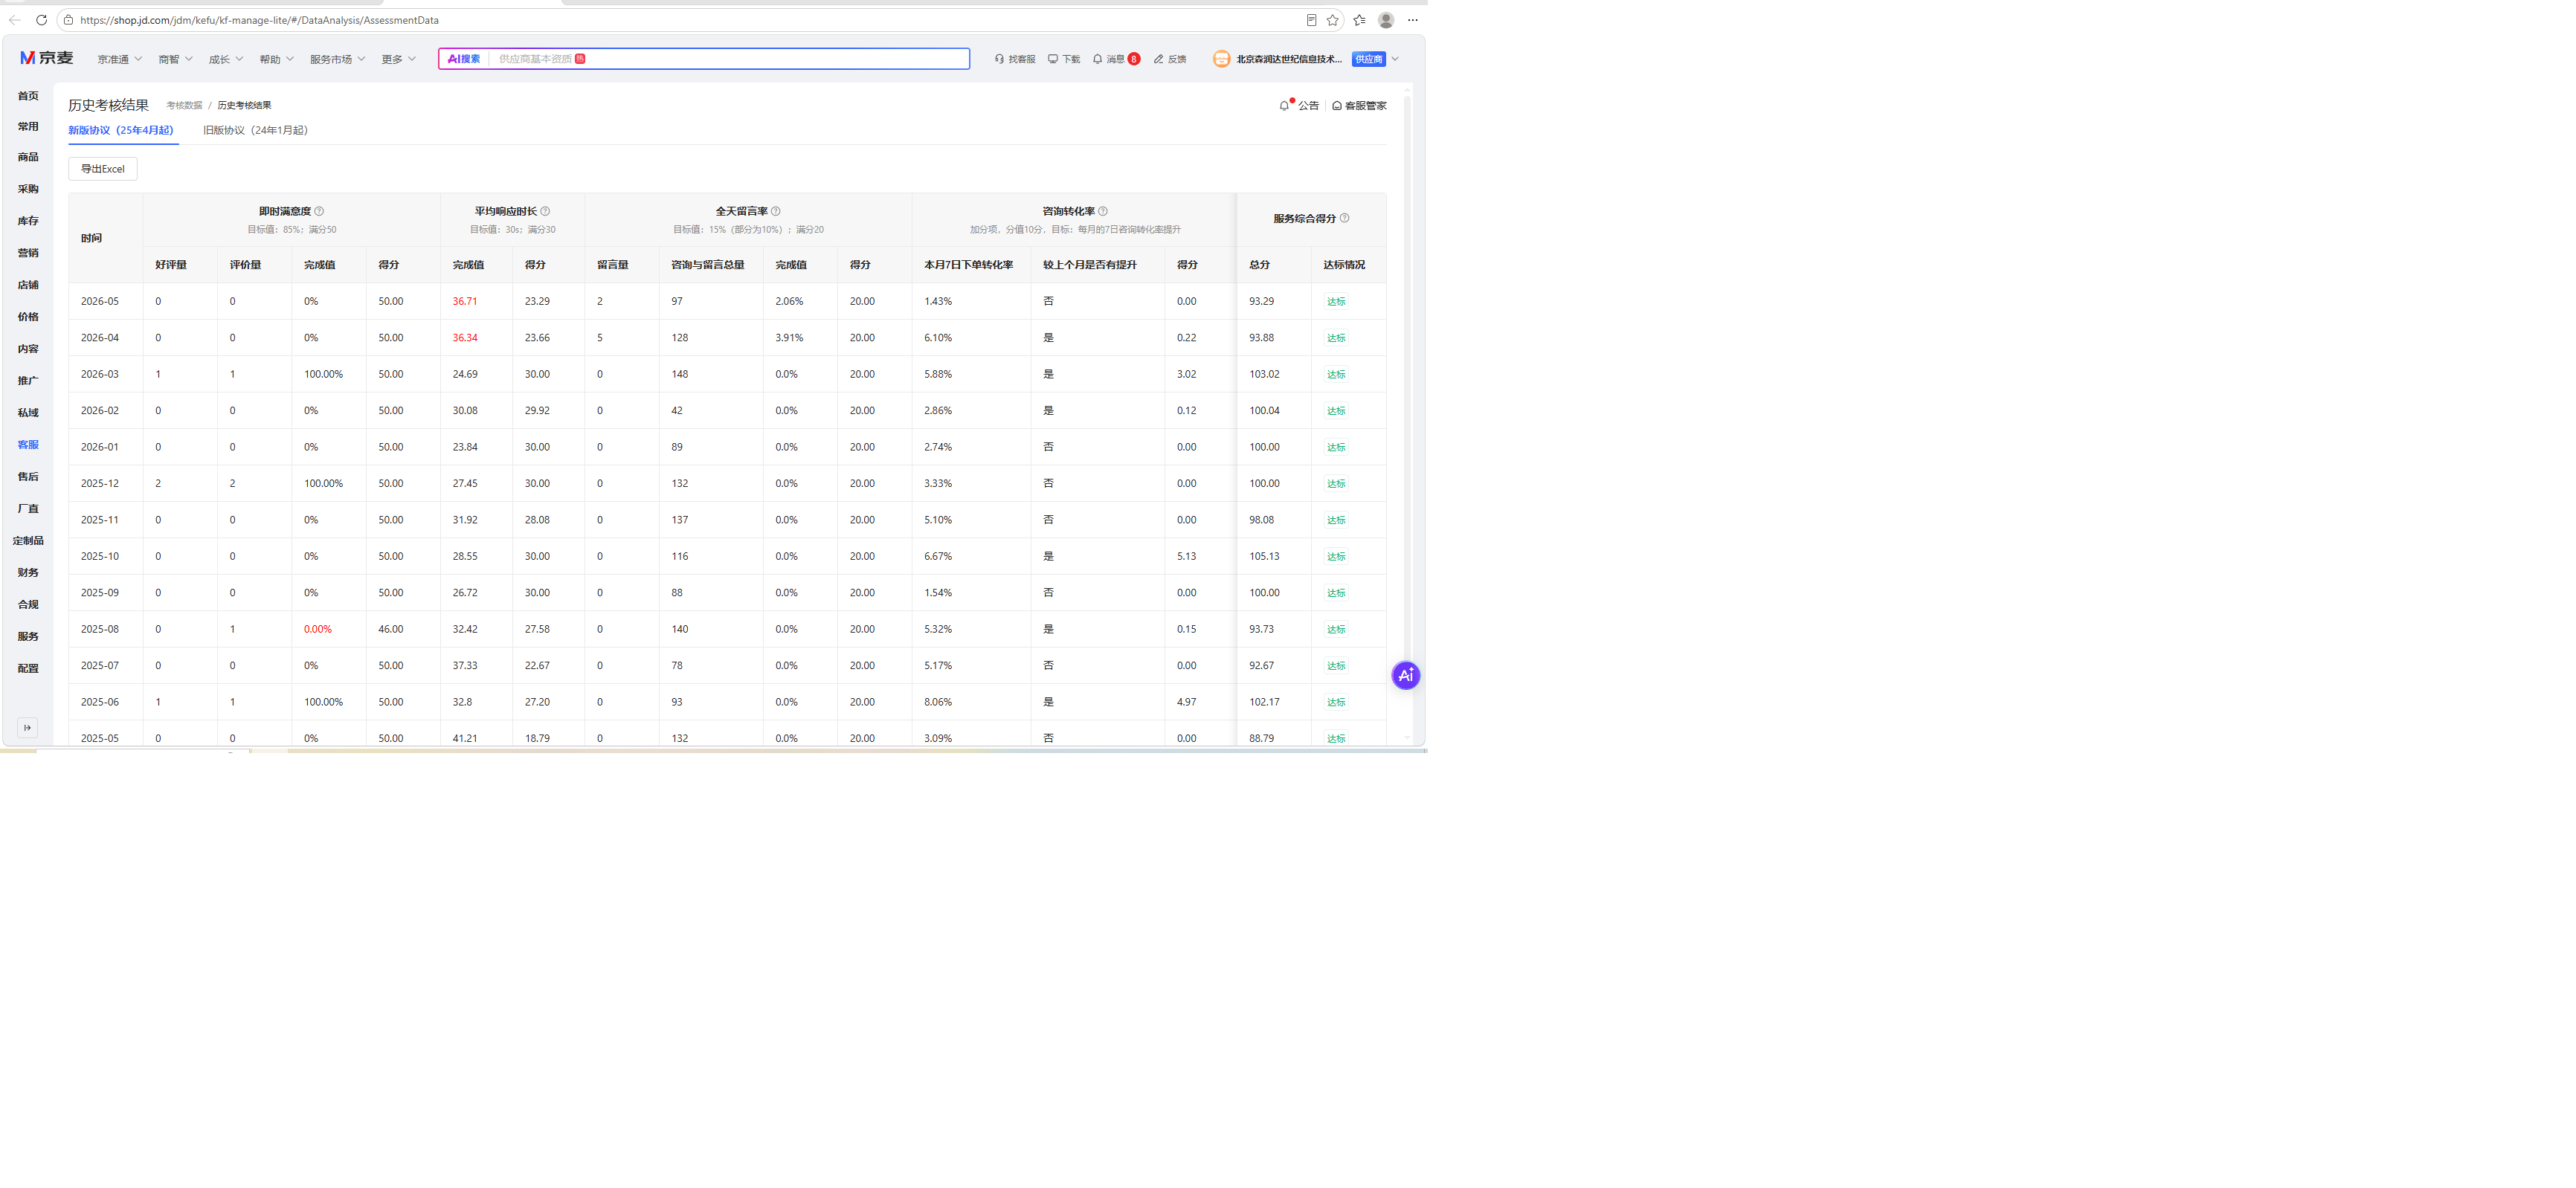Image resolution: width=2576 pixels, height=1188 pixels.
Task: Expand the 京准通 dropdown menu
Action: point(120,59)
